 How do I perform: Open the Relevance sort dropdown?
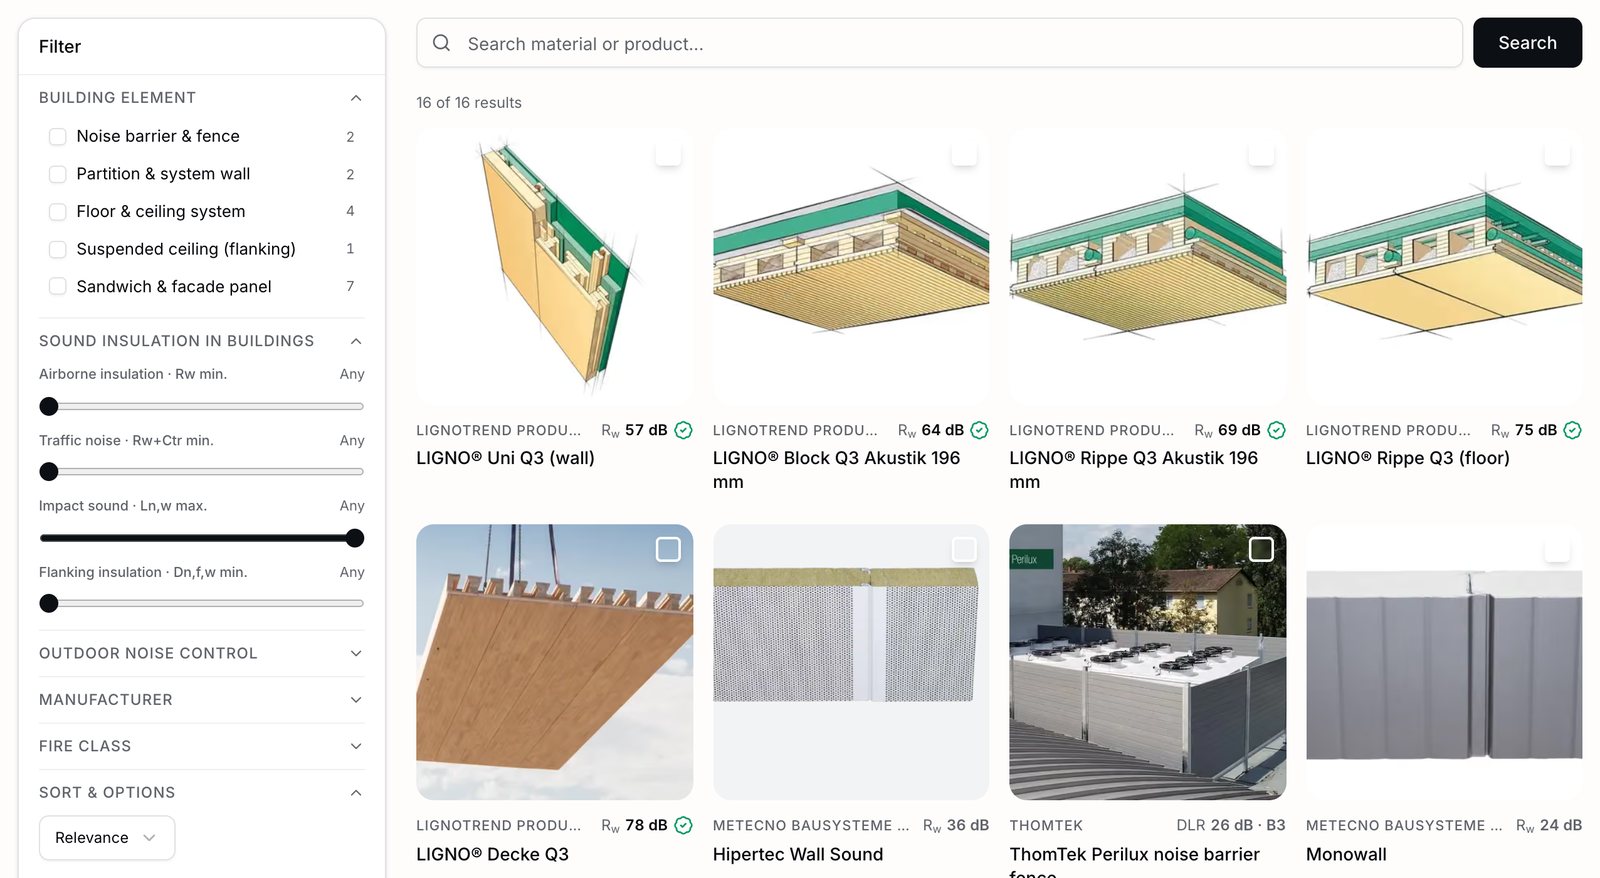(x=107, y=838)
